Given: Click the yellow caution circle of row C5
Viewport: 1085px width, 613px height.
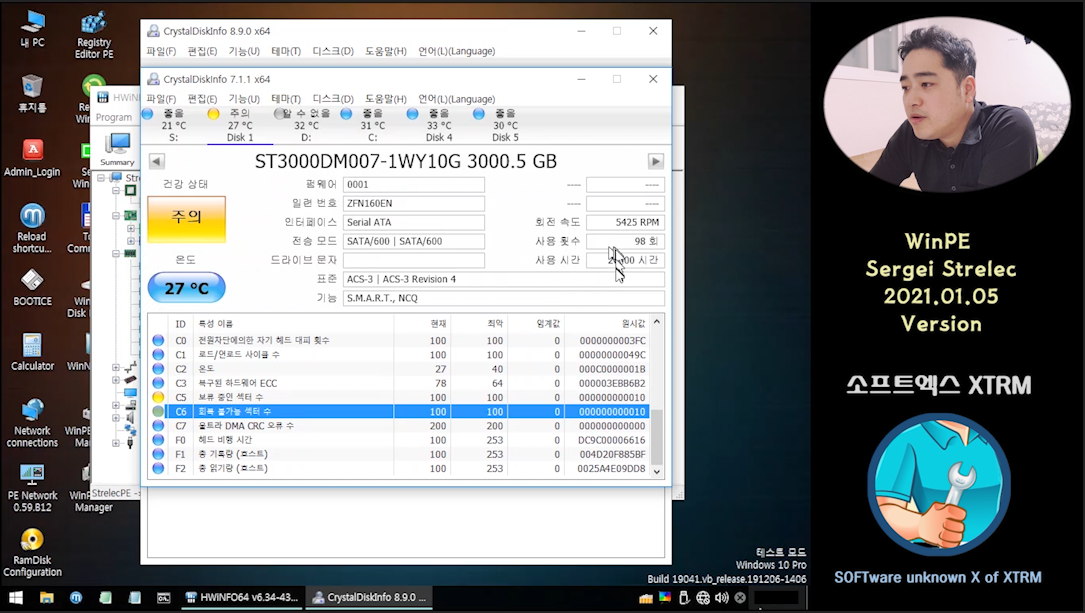Looking at the screenshot, I should point(158,397).
